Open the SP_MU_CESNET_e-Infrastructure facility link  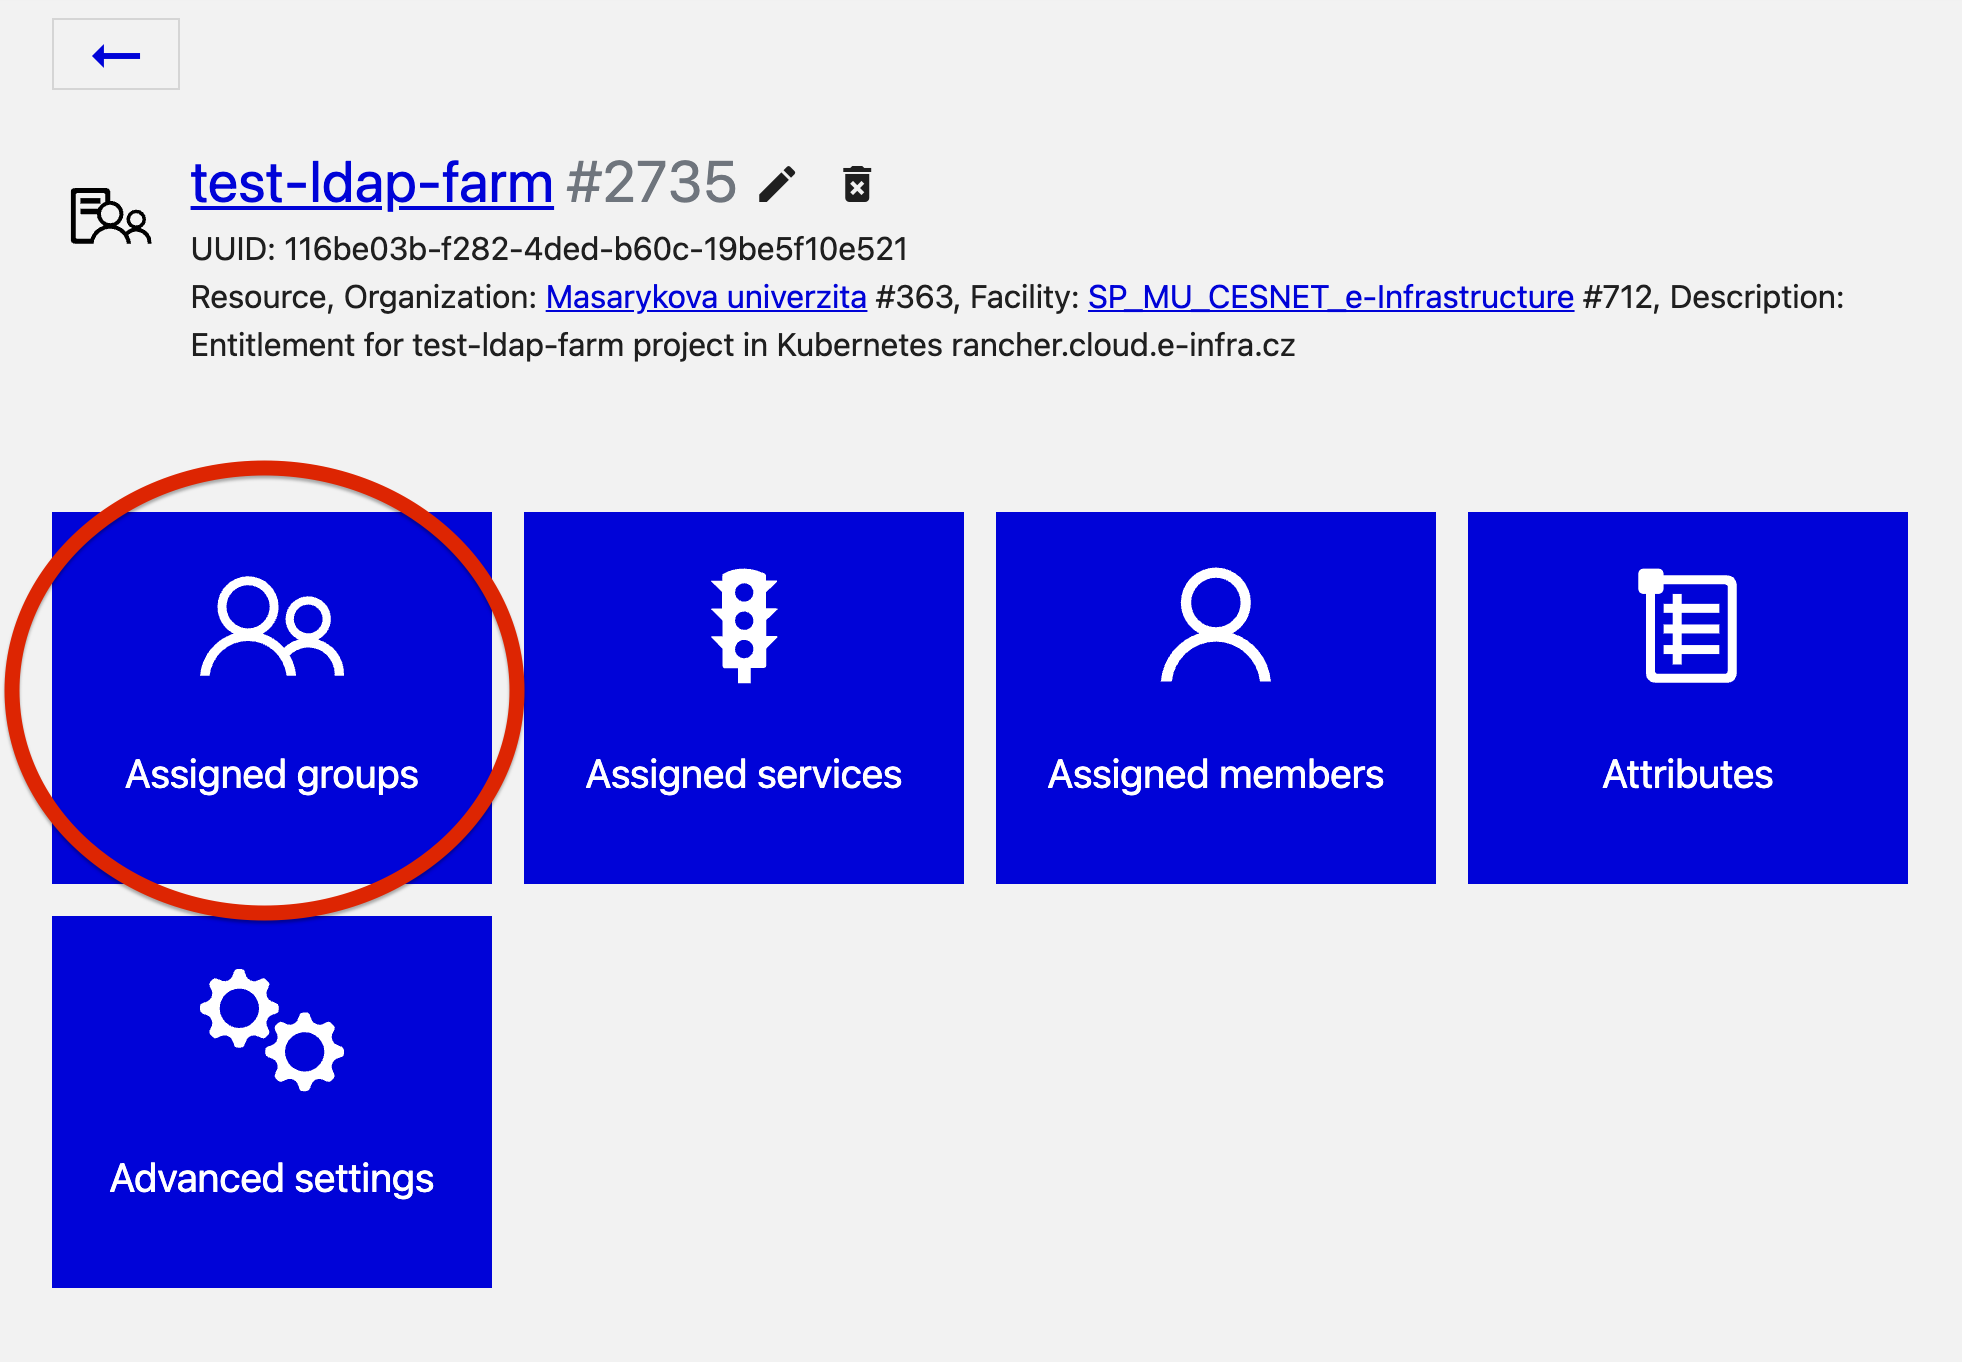click(x=1330, y=297)
